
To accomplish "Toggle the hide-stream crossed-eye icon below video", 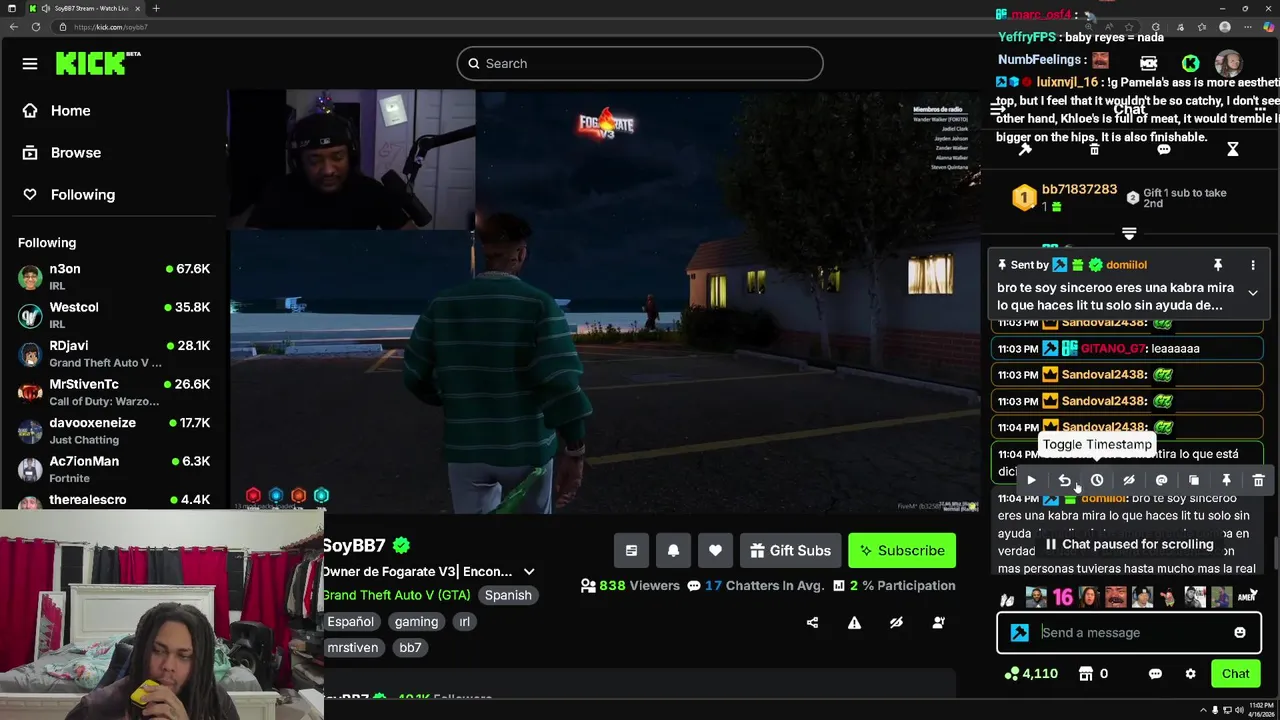I will point(896,623).
